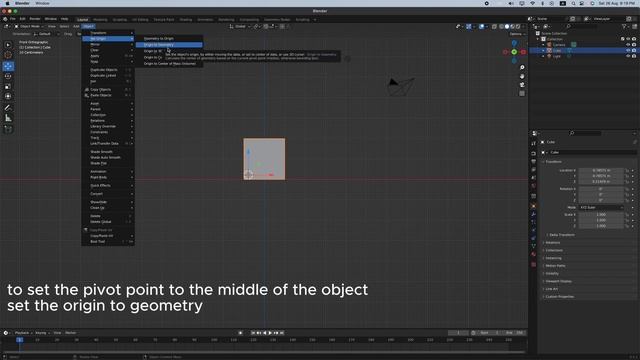Select the Add Cube tool

click(x=8, y=129)
